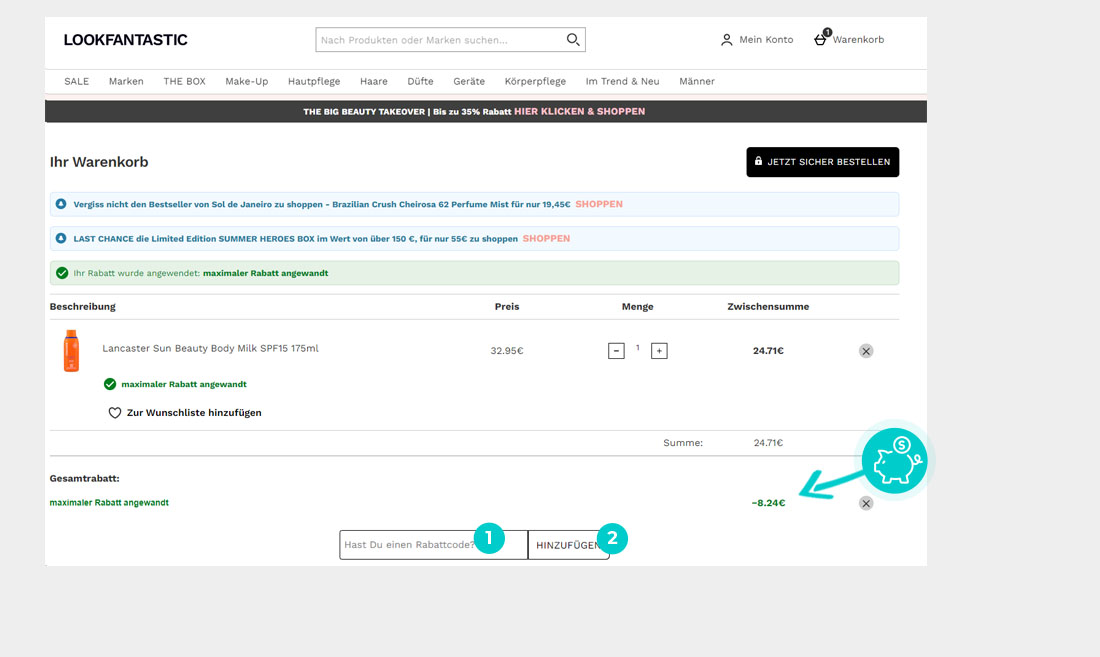Click the Summe 24.71€ total value
1100x657 pixels.
[x=768, y=442]
